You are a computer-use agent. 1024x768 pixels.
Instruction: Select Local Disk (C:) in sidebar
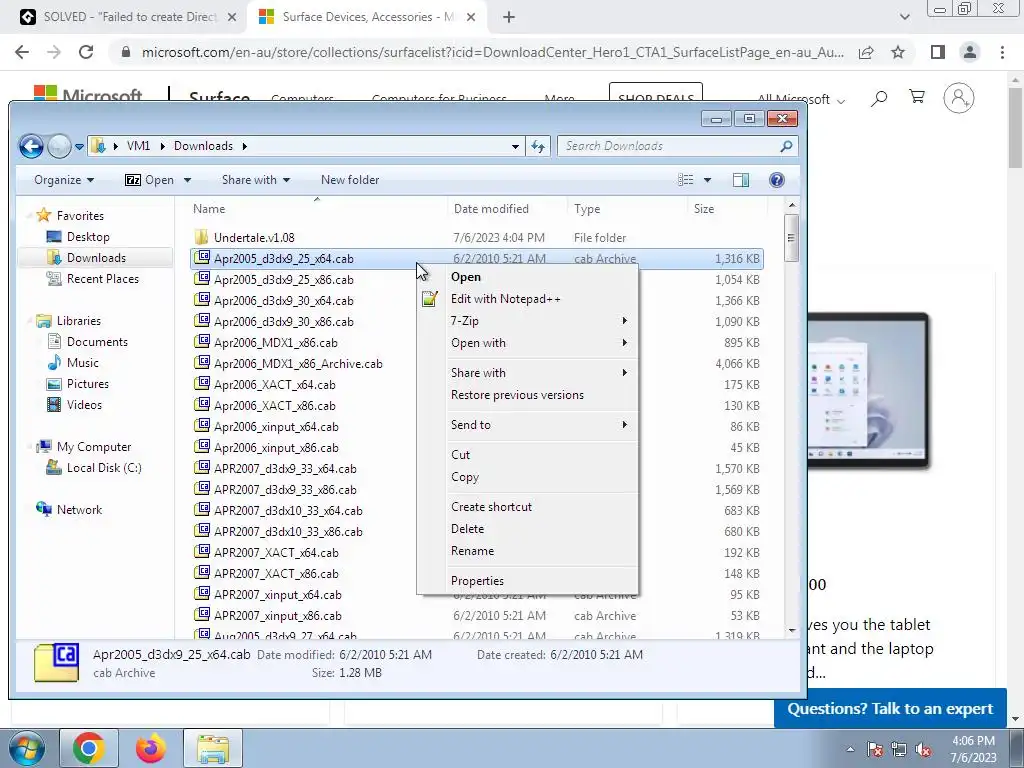coord(104,468)
